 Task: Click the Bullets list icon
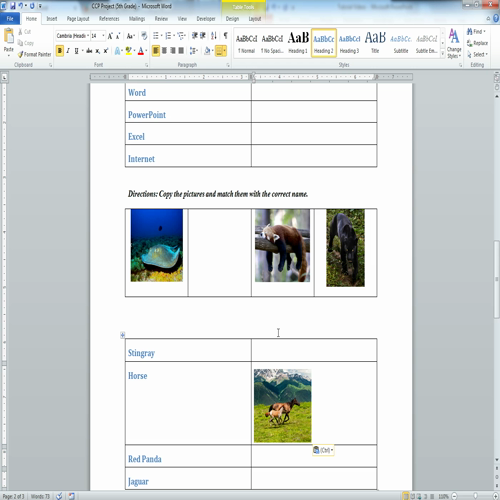click(156, 36)
